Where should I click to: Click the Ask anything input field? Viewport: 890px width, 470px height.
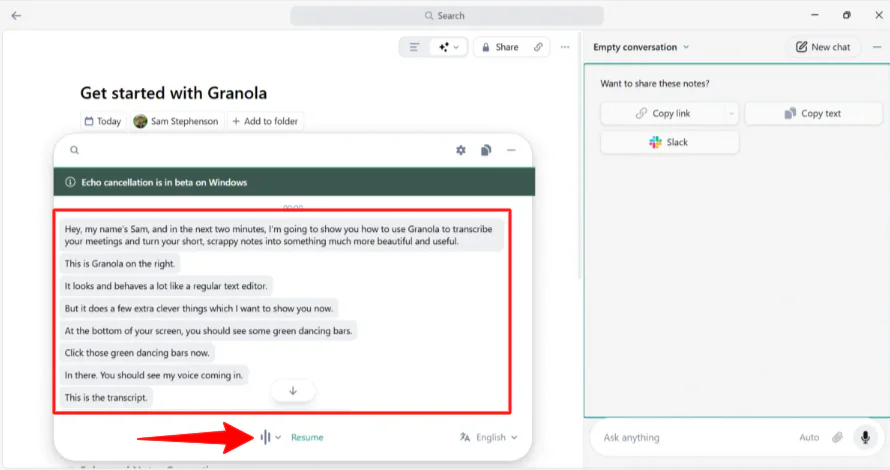pyautogui.click(x=696, y=438)
